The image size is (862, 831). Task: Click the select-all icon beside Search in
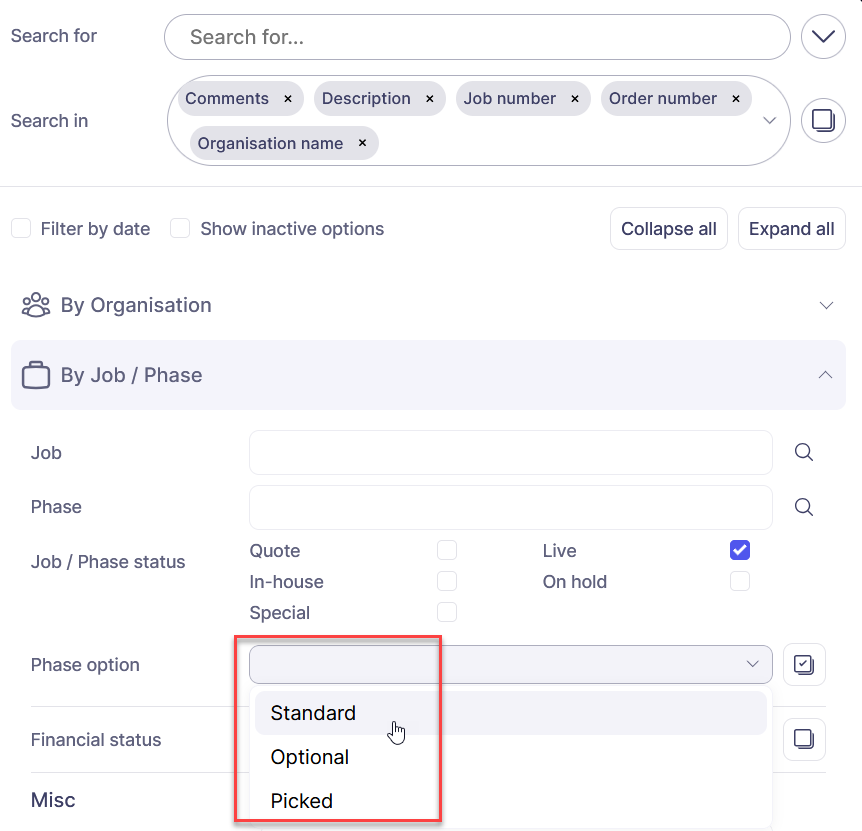[823, 121]
